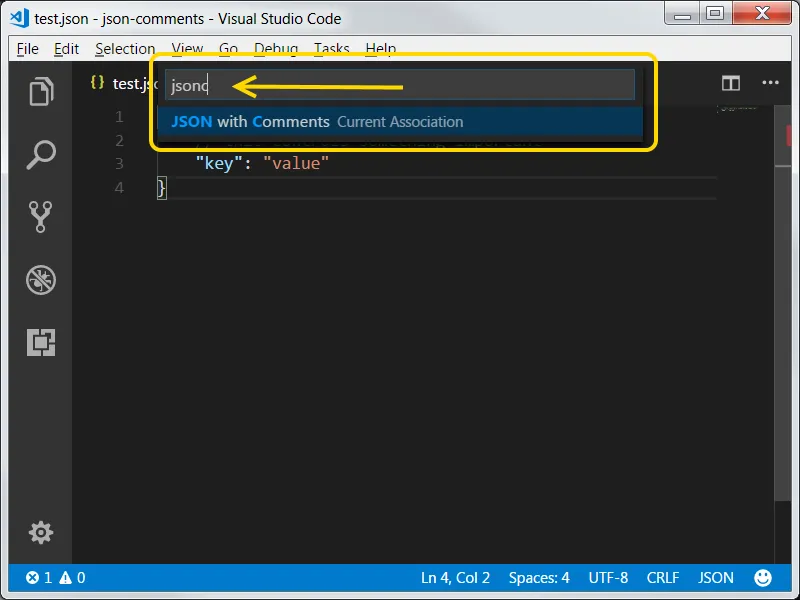The width and height of the screenshot is (800, 600).
Task: Click line number 3 in the gutter
Action: (119, 163)
